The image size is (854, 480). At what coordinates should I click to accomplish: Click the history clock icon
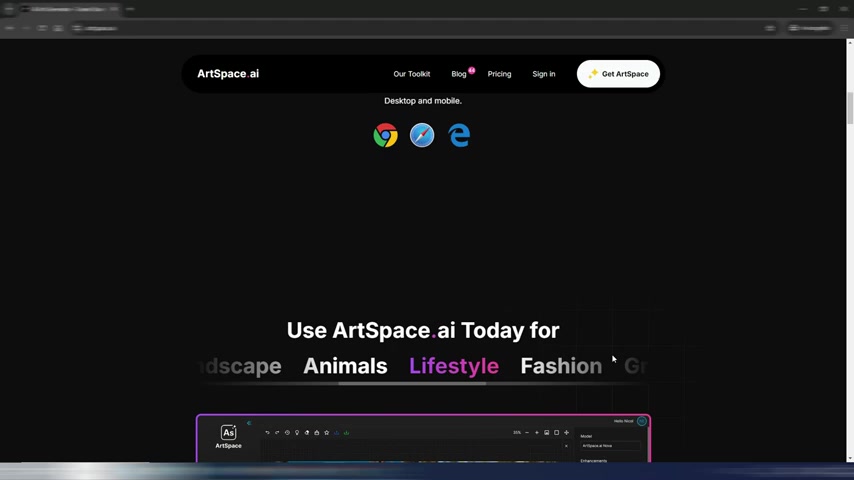287,433
